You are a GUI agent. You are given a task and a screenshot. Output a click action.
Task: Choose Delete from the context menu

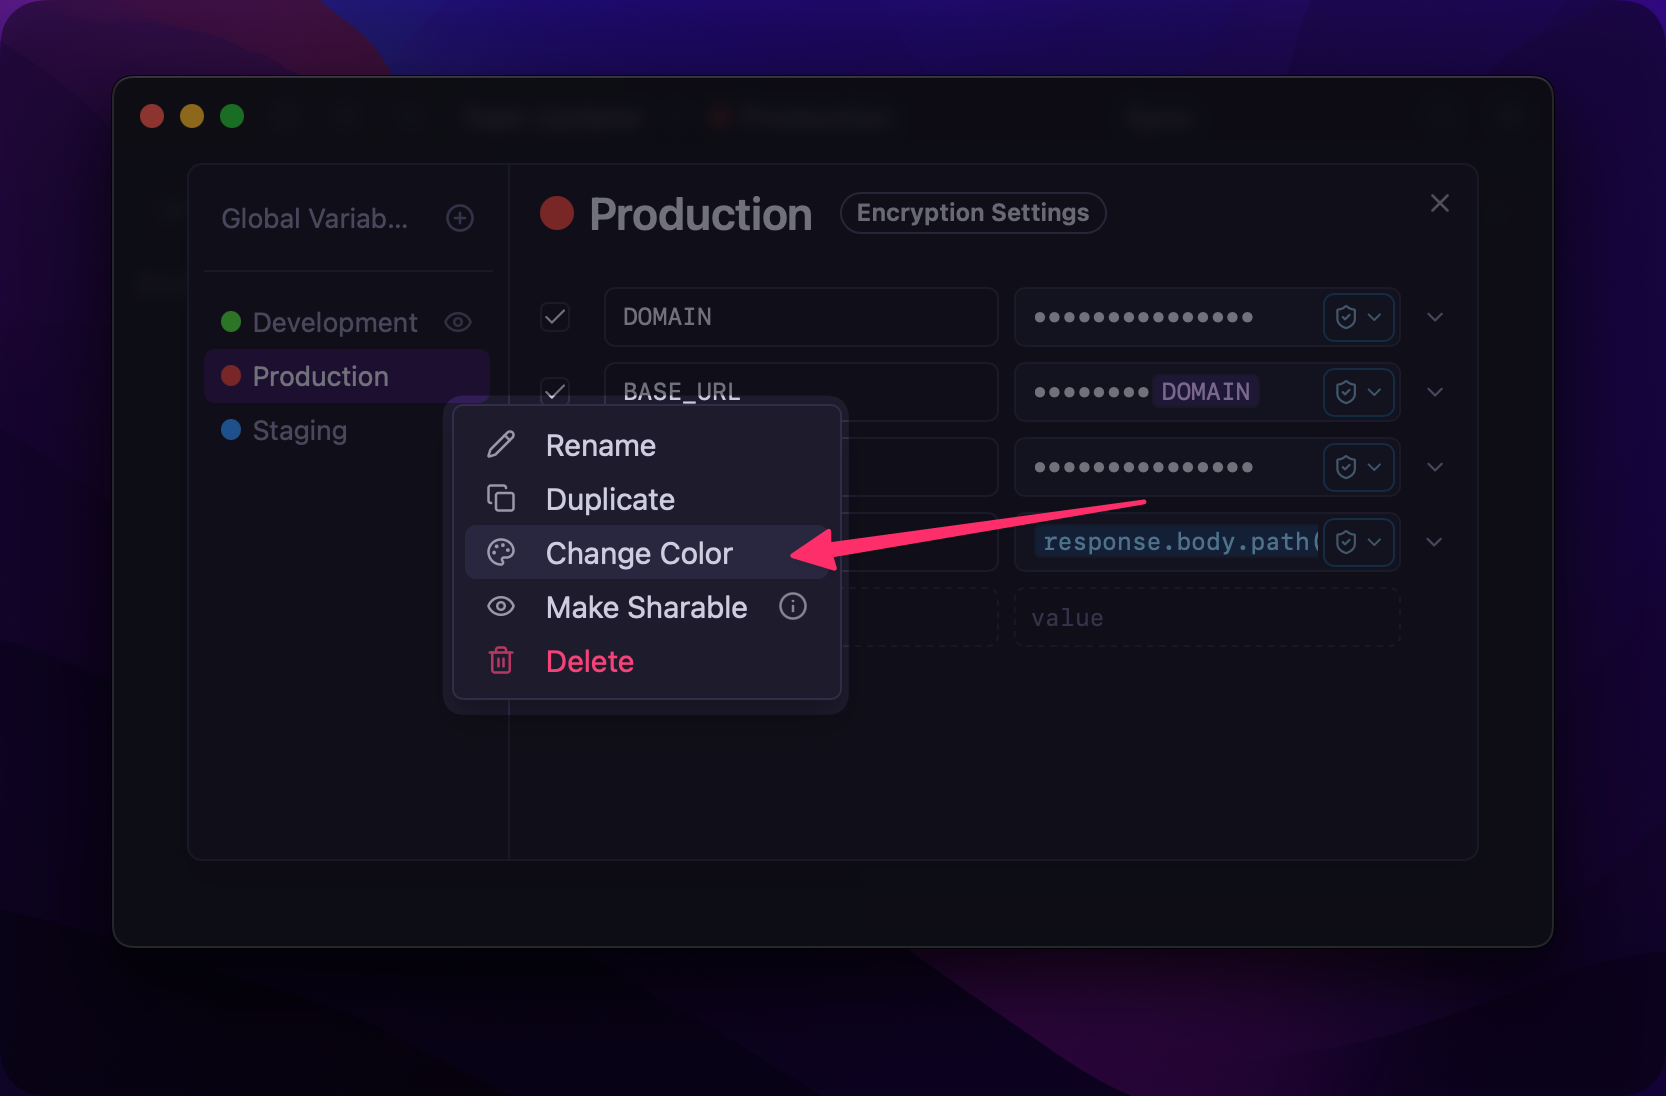click(x=589, y=661)
